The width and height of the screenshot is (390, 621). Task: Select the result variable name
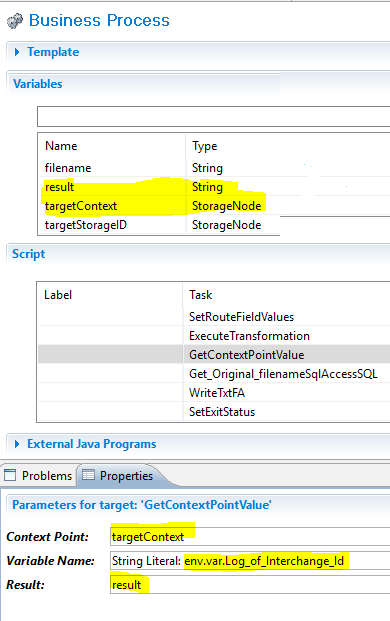point(59,187)
